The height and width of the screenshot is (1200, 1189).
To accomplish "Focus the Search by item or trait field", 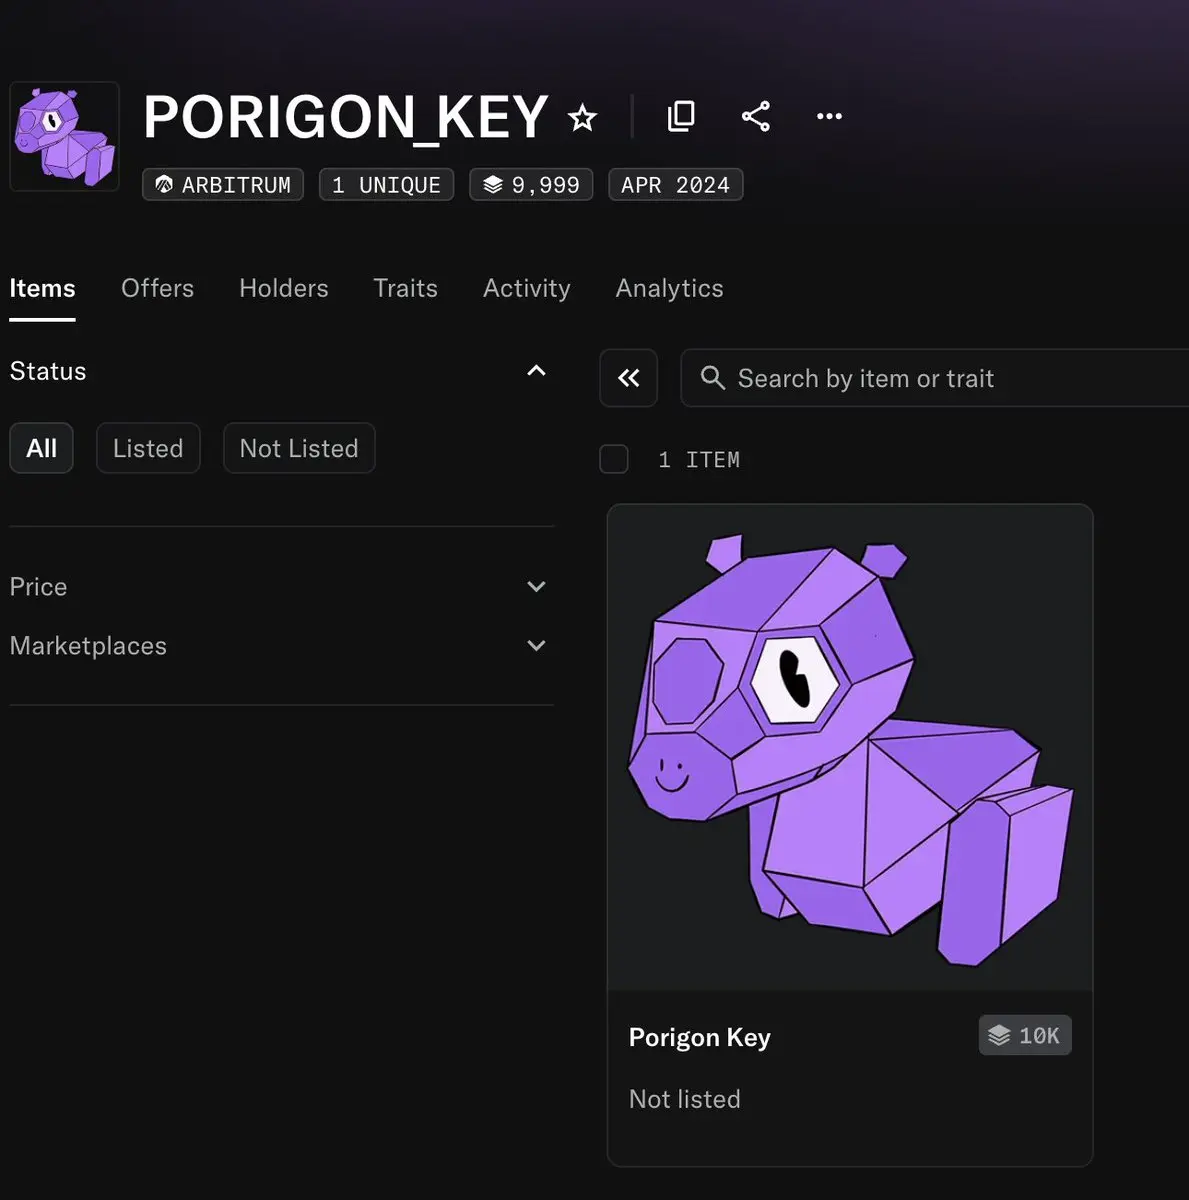I will [x=935, y=378].
